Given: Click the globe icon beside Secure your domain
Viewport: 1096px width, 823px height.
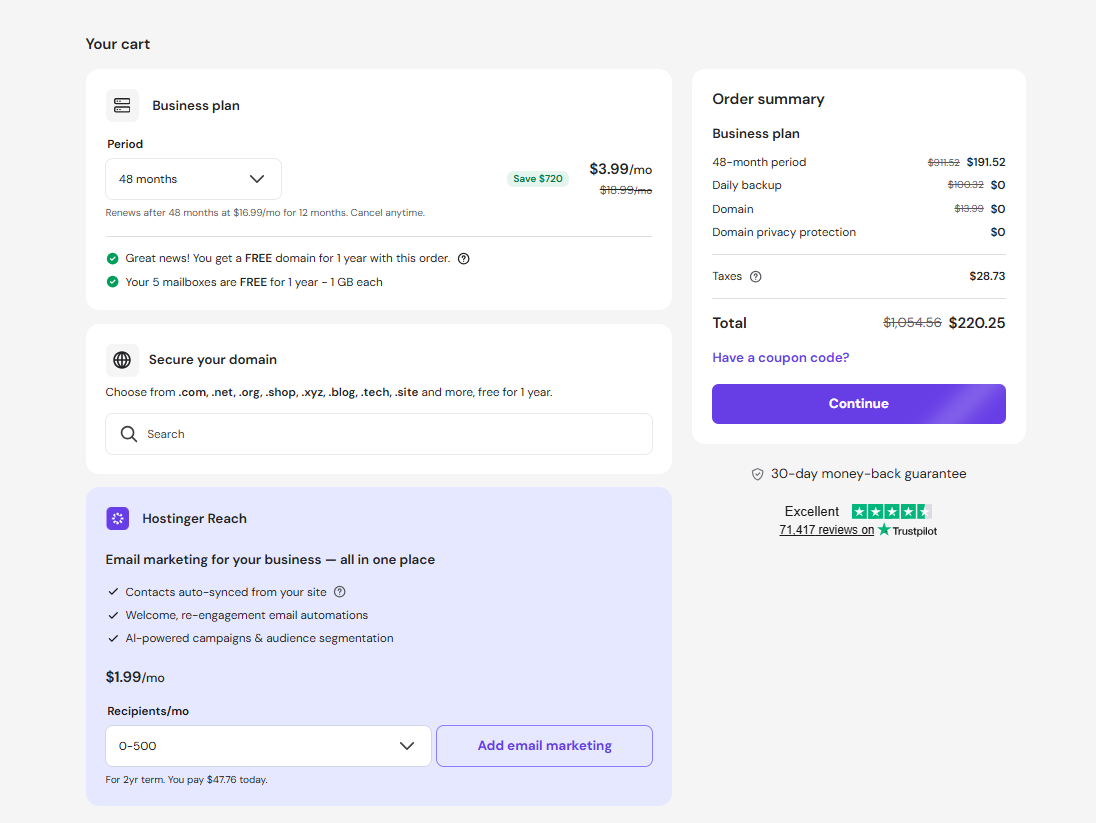Looking at the screenshot, I should (122, 360).
